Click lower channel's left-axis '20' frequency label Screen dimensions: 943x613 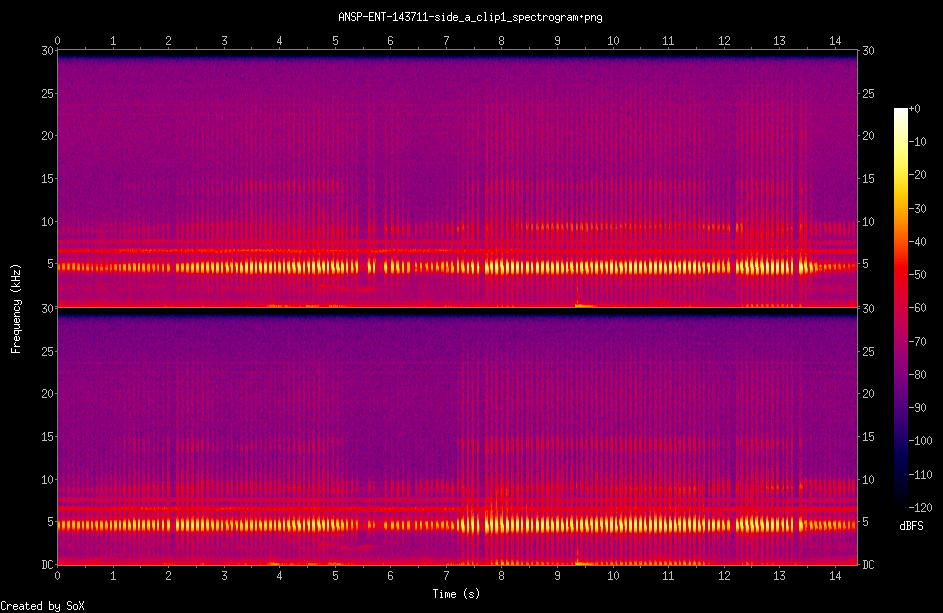48,393
